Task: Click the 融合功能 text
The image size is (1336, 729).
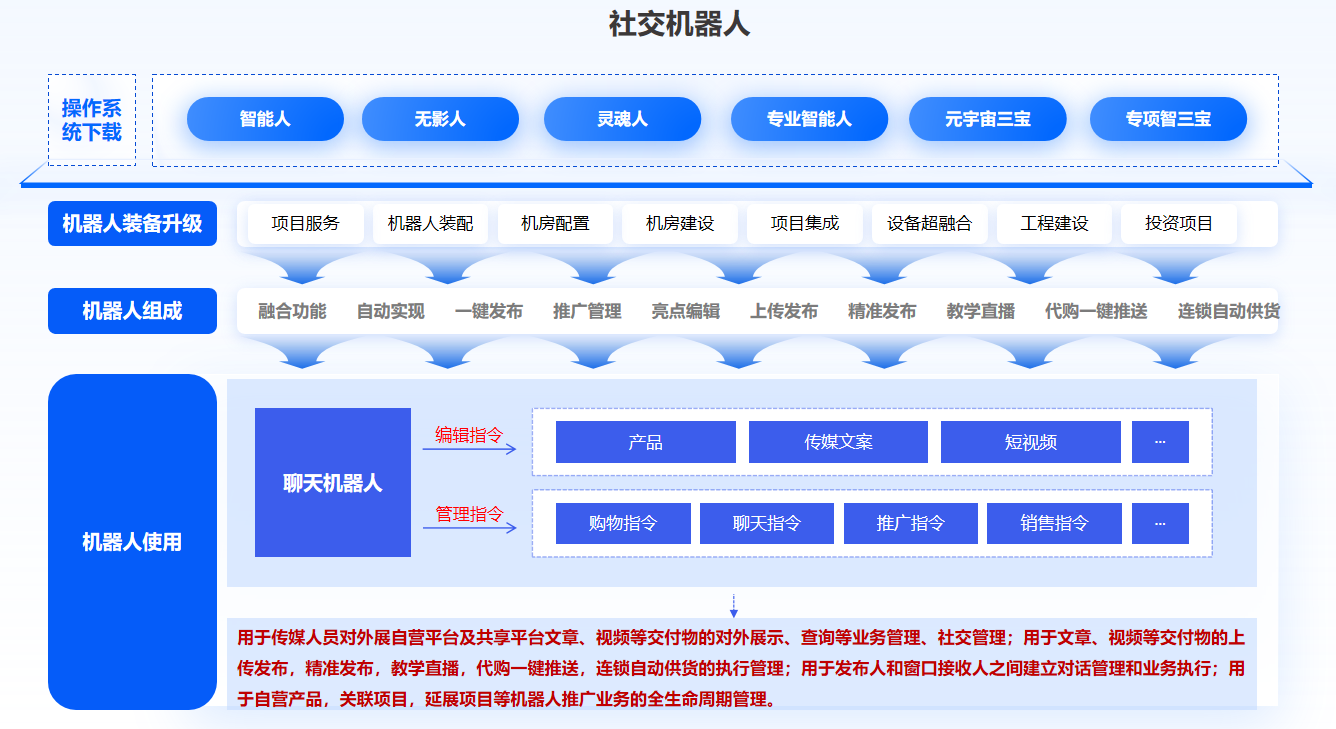Action: pos(292,311)
